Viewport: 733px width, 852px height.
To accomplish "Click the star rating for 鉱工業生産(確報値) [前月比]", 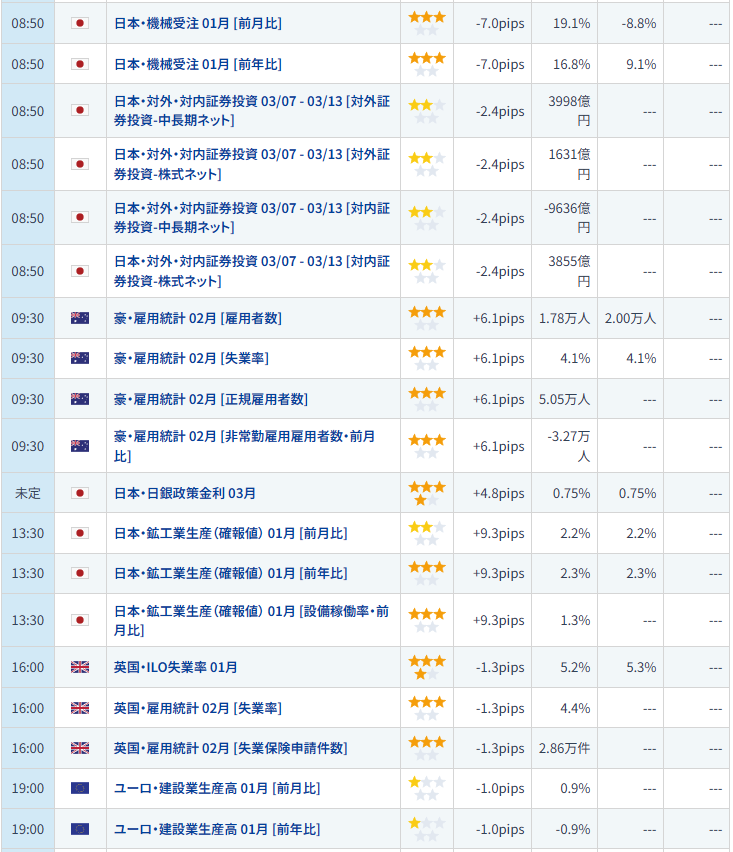I will coord(427,533).
